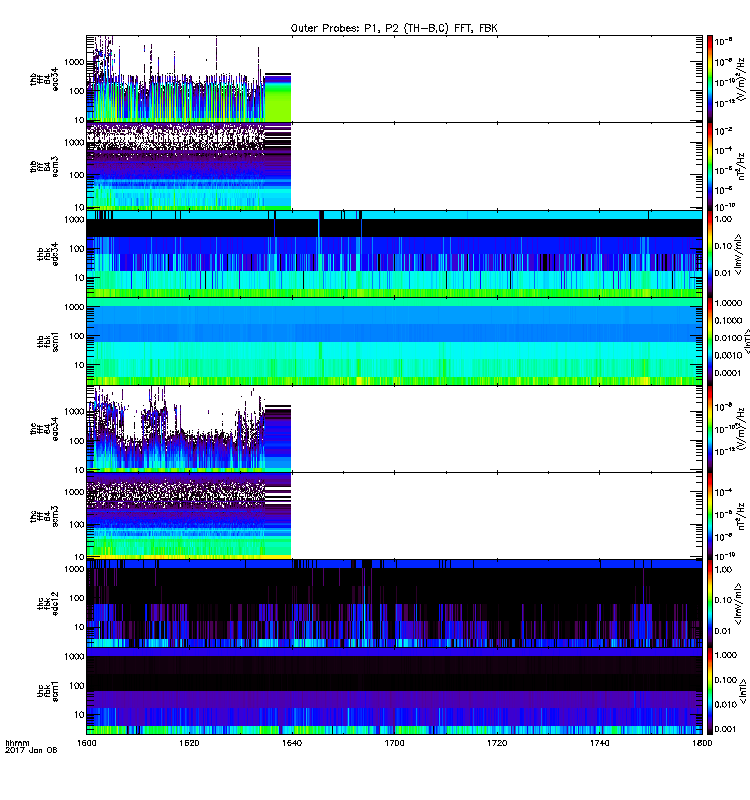
Task: Click the thc eac34 panel color bar
Action: coord(710,429)
